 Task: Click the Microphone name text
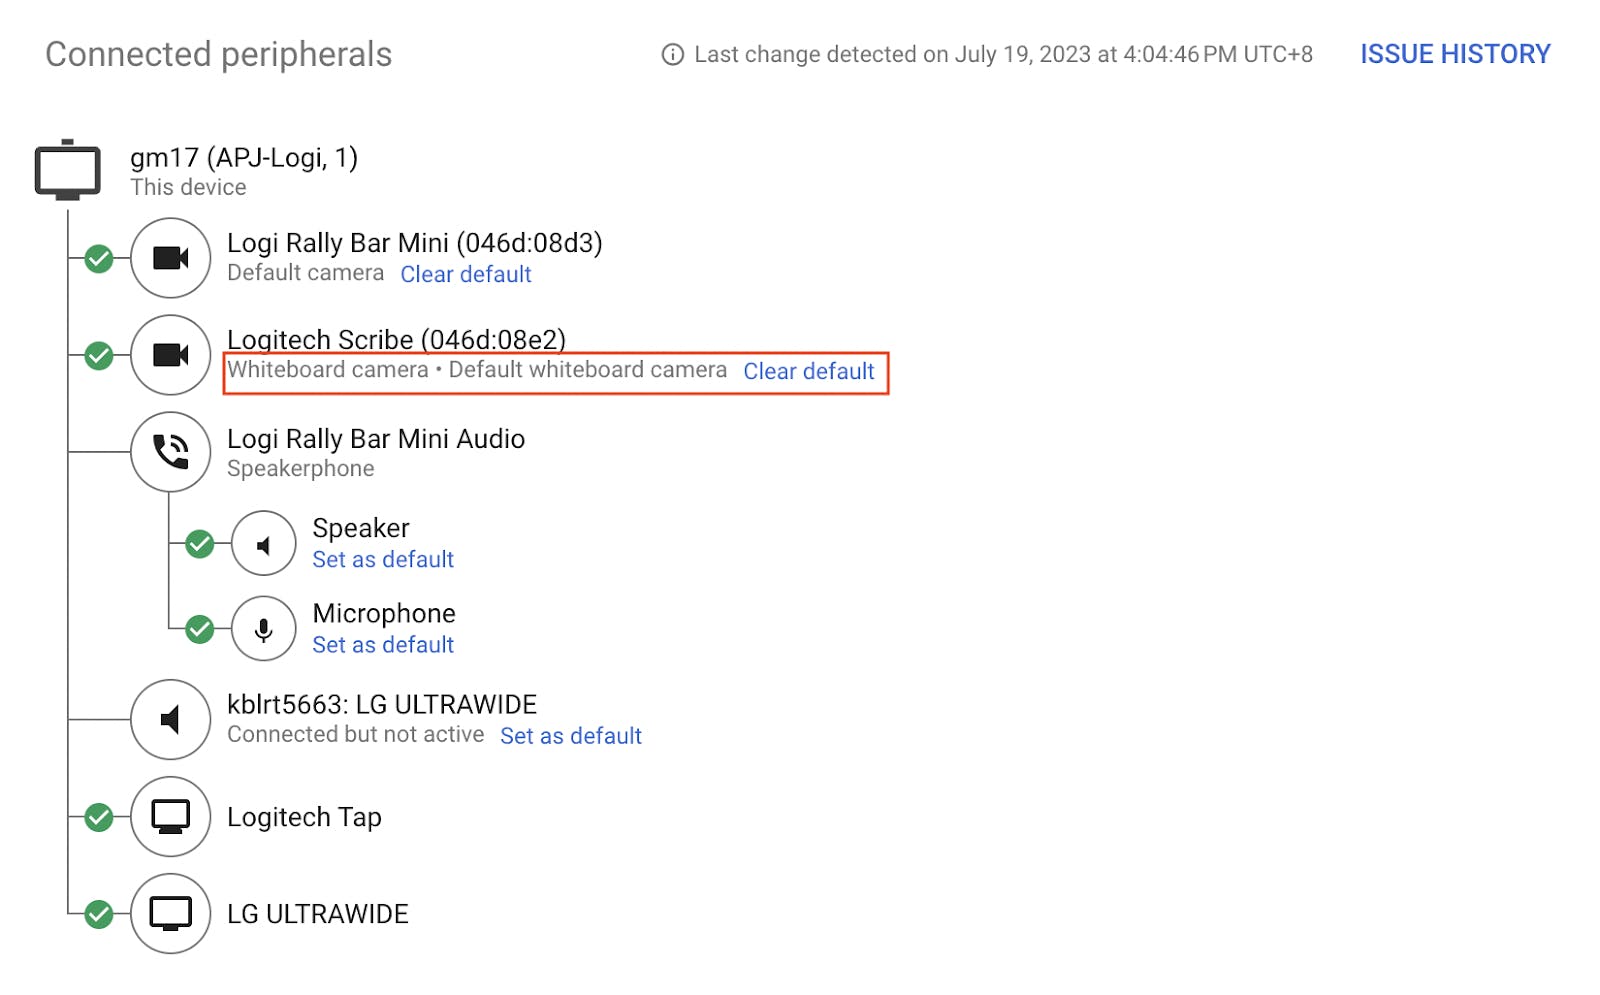[x=384, y=613]
